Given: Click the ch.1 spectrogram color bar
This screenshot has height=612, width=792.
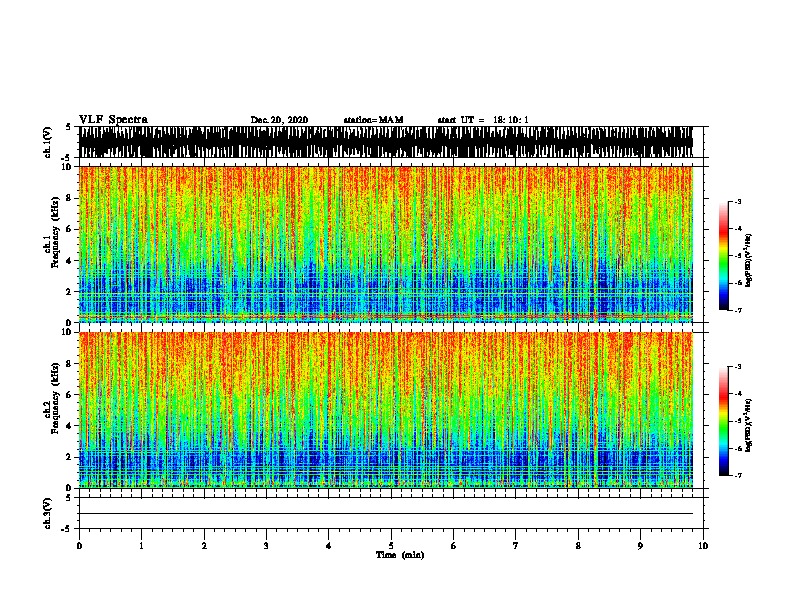Looking at the screenshot, I should coord(724,256).
